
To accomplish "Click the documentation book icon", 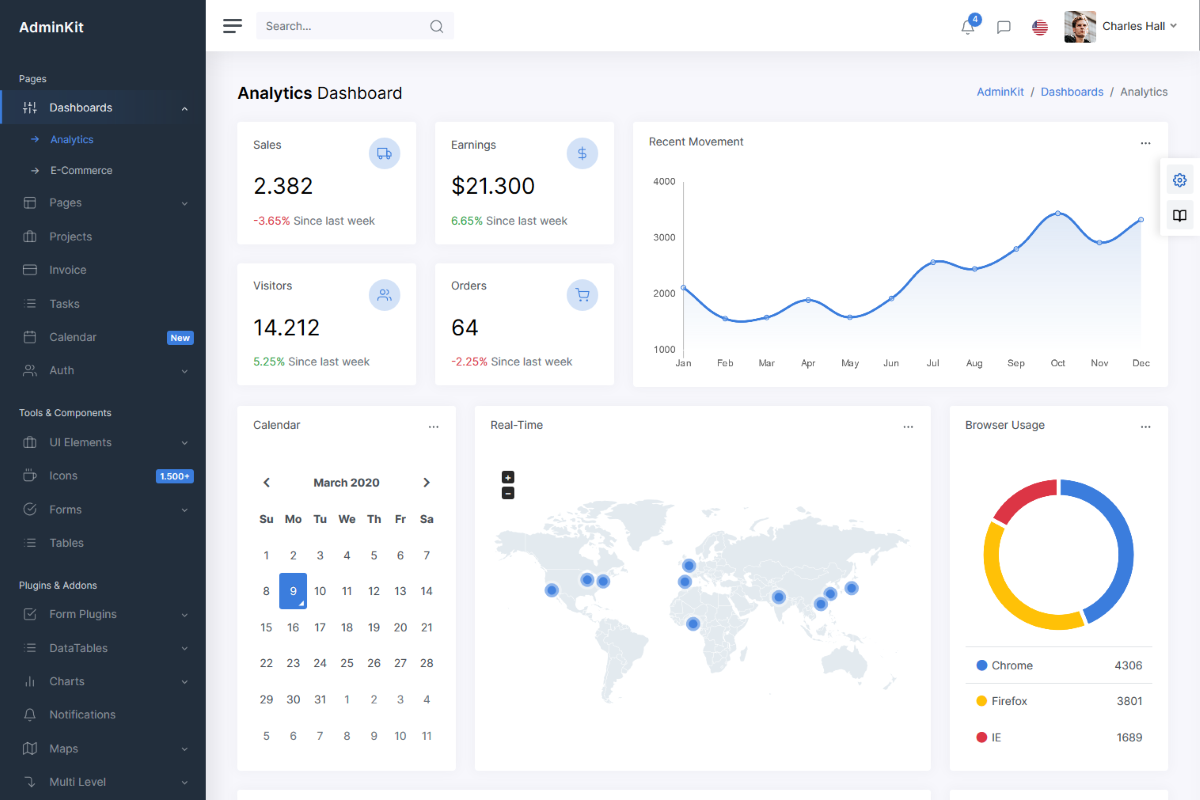I will click(1179, 215).
